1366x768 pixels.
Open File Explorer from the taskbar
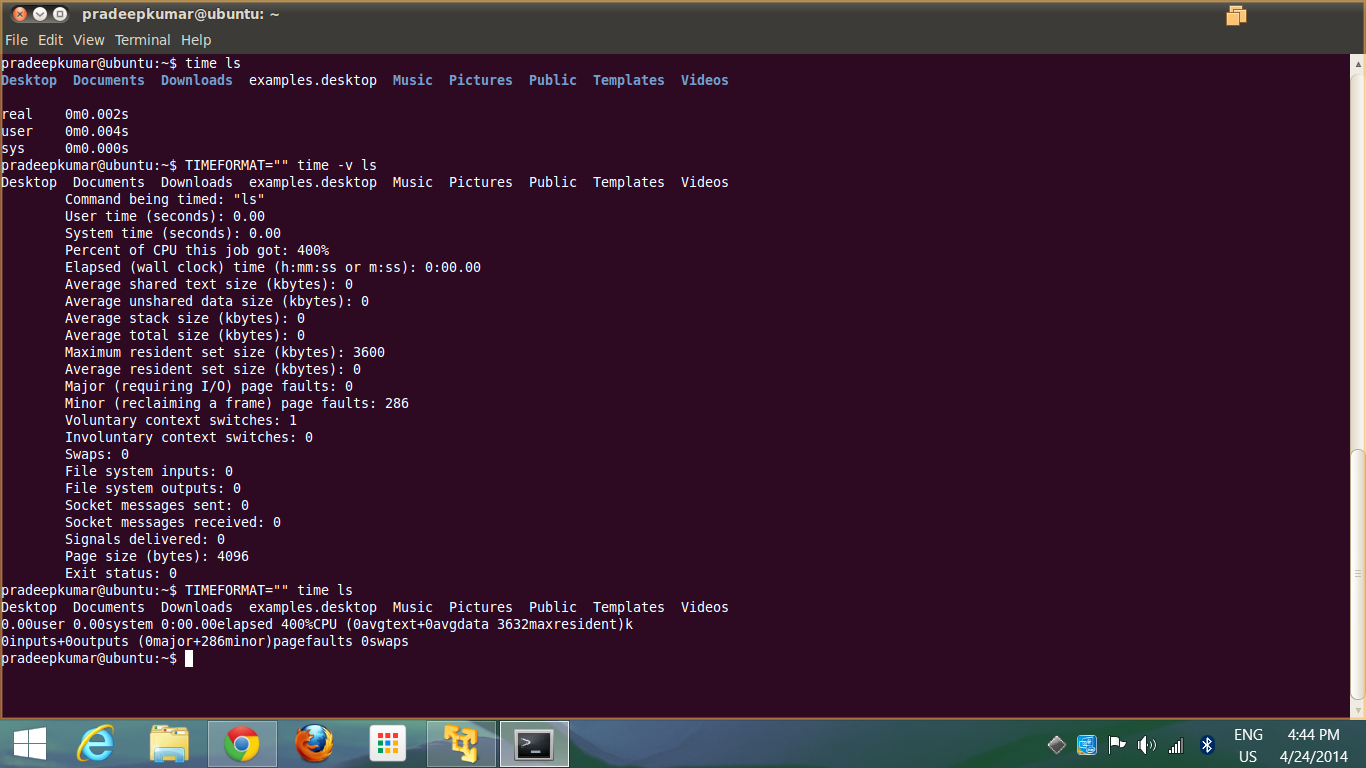pyautogui.click(x=170, y=744)
